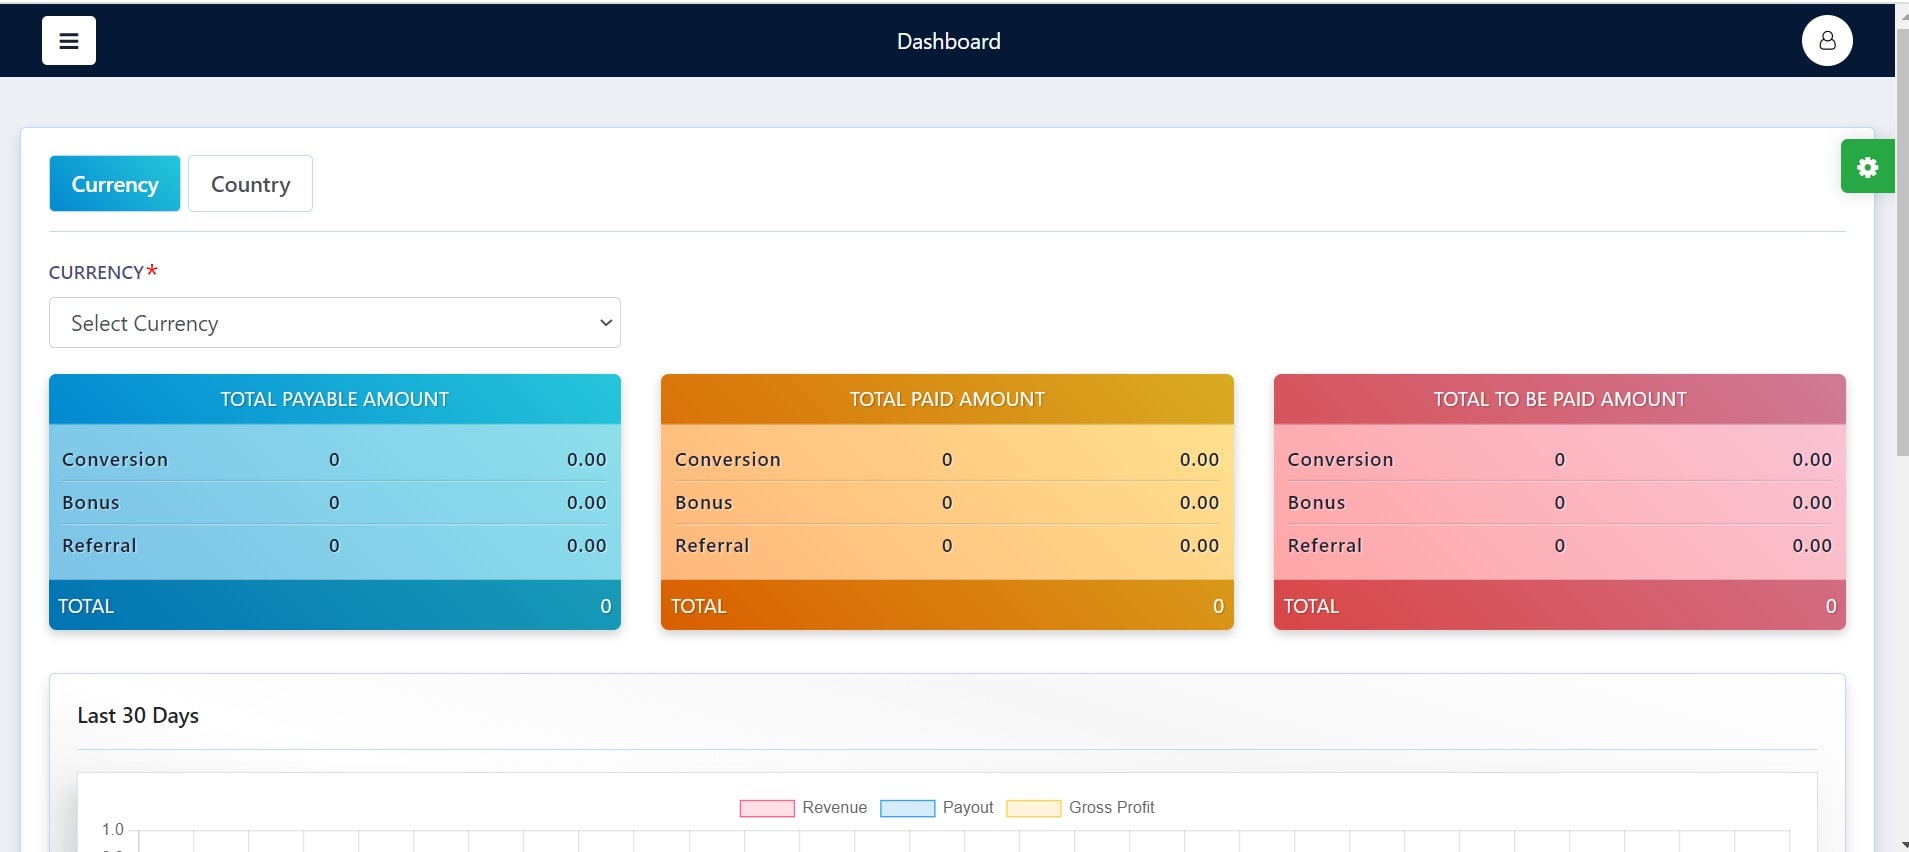Click the TOTAL PAYABLE AMOUNT header
Image resolution: width=1909 pixels, height=852 pixels.
coord(335,399)
